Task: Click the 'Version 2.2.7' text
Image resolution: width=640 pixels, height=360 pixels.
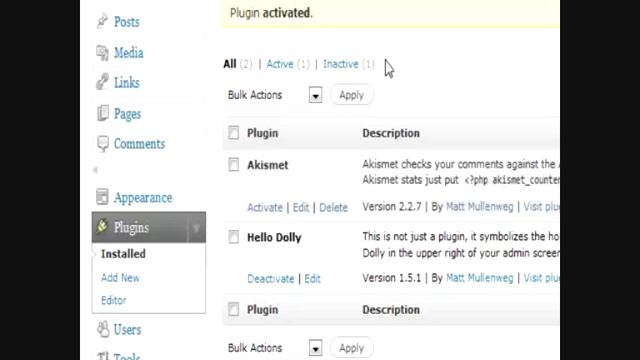Action: (x=392, y=207)
